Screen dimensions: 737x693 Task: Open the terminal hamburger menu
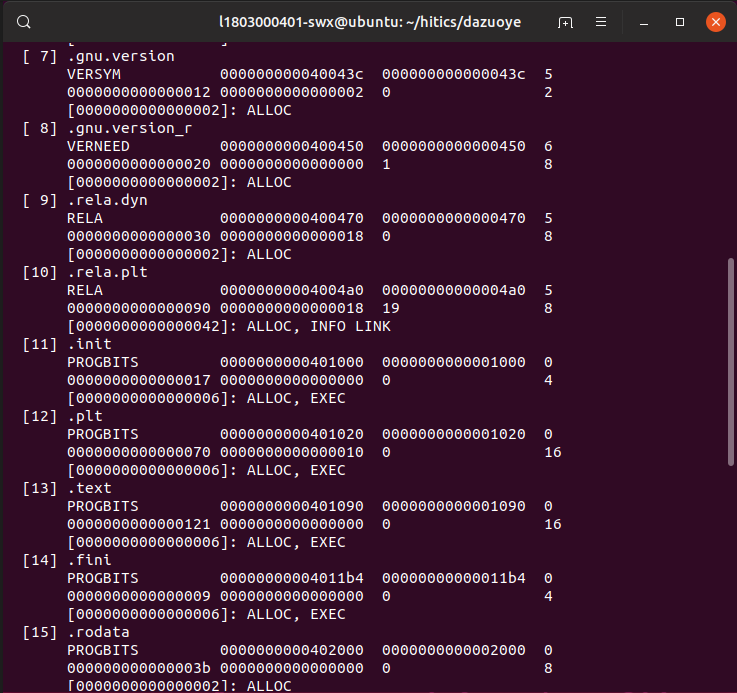pyautogui.click(x=601, y=22)
